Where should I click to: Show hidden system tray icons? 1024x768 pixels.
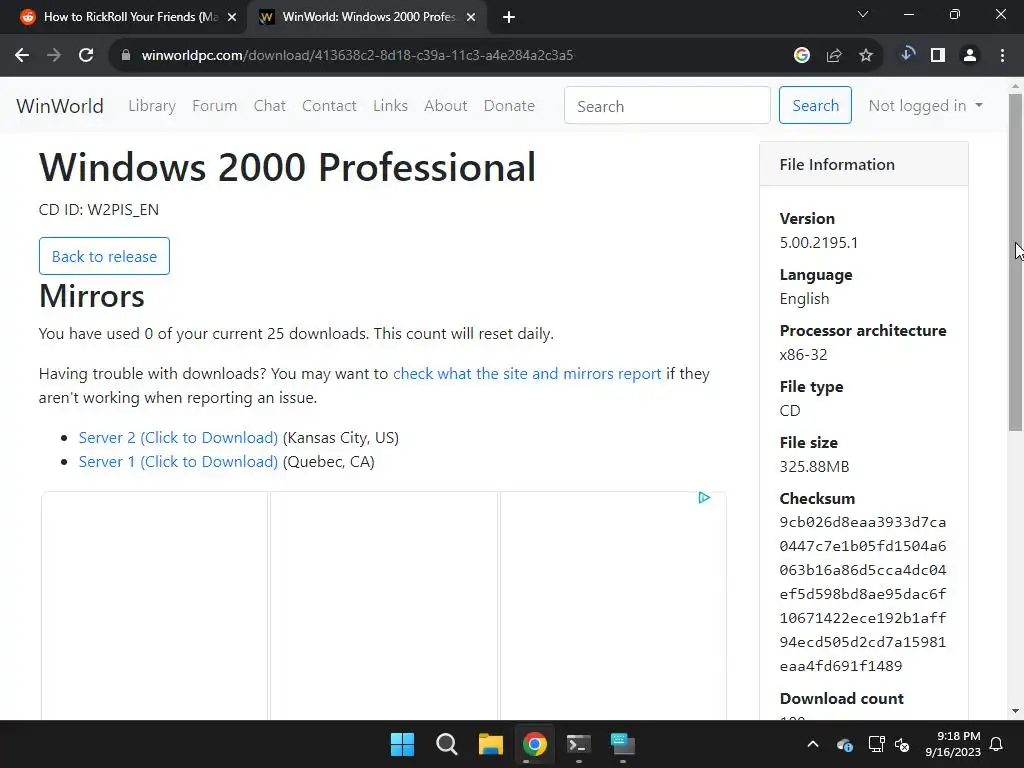[x=813, y=744]
